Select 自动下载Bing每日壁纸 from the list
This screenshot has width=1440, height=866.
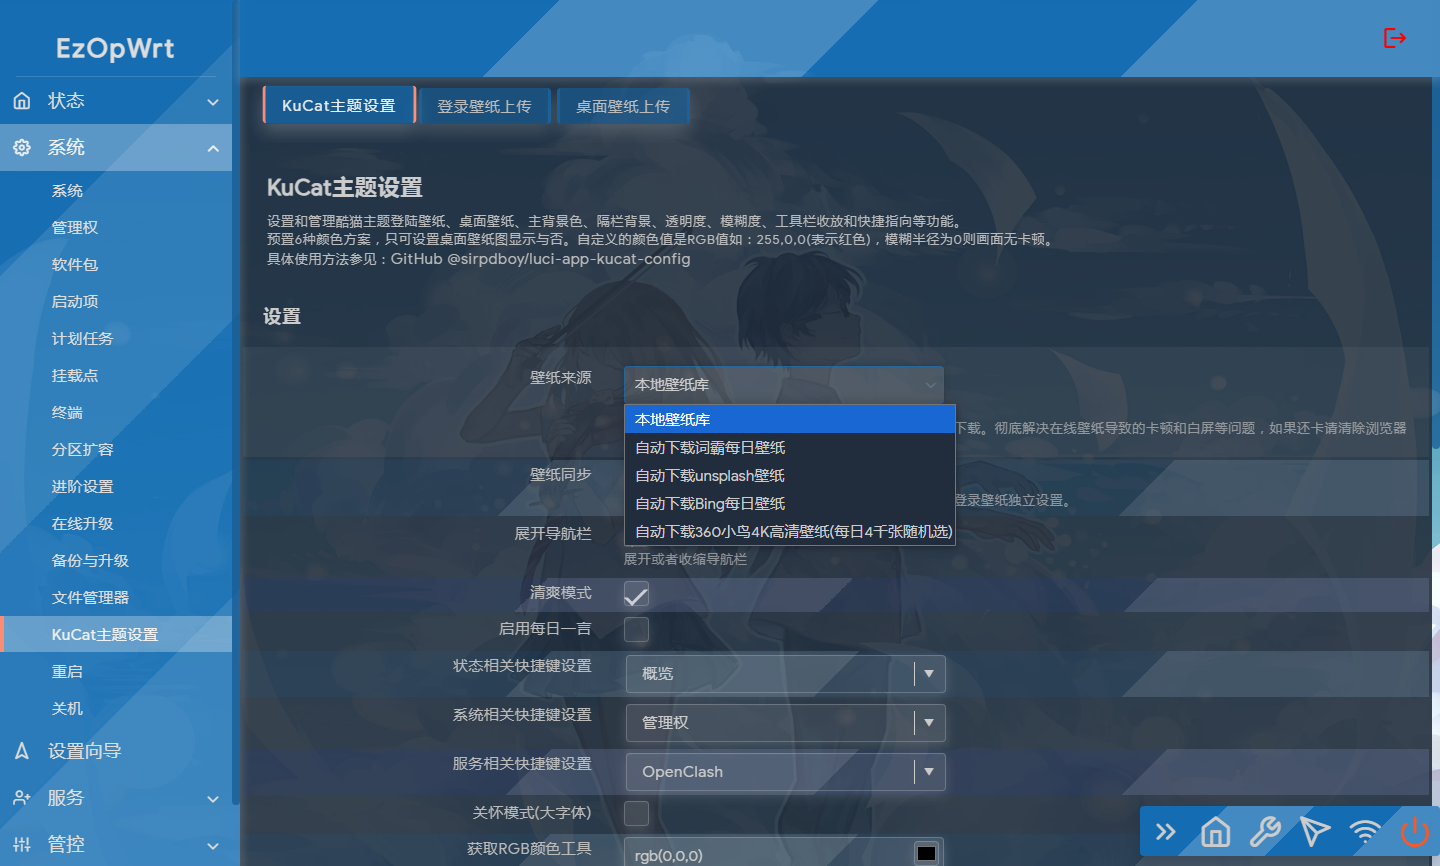pyautogui.click(x=710, y=504)
